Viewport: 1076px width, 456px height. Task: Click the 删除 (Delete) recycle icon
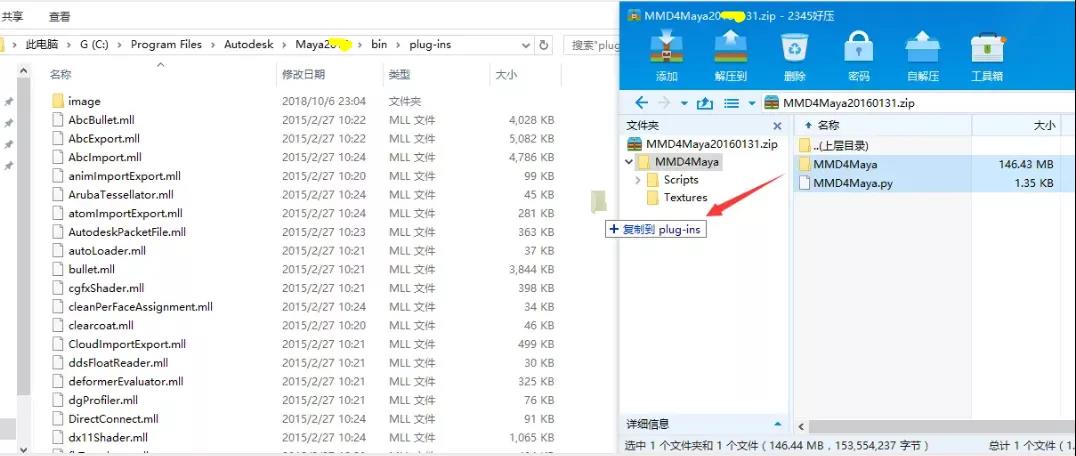[795, 56]
